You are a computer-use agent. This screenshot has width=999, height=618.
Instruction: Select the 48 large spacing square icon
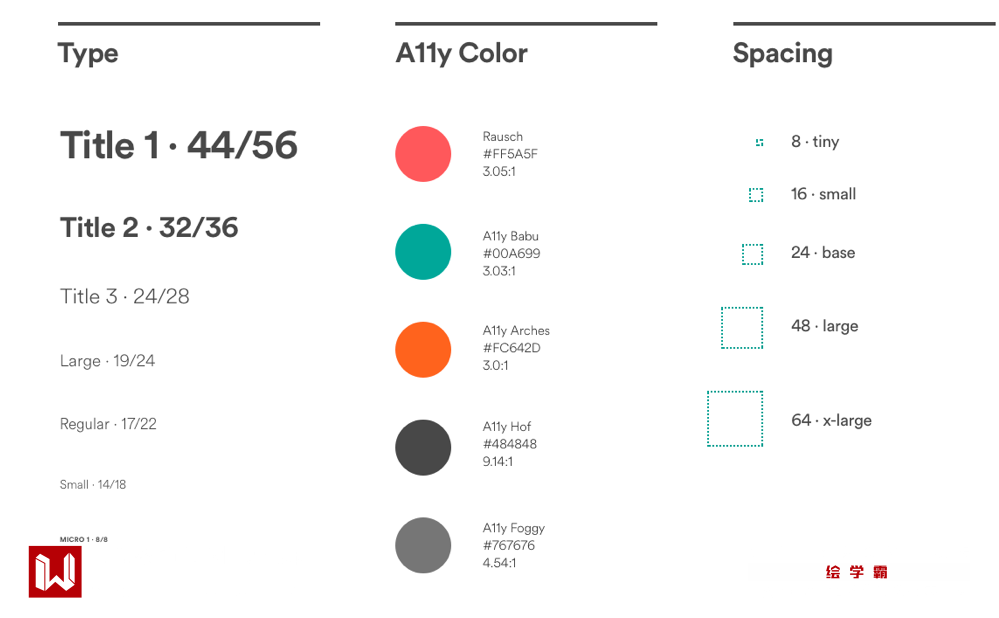tap(742, 328)
